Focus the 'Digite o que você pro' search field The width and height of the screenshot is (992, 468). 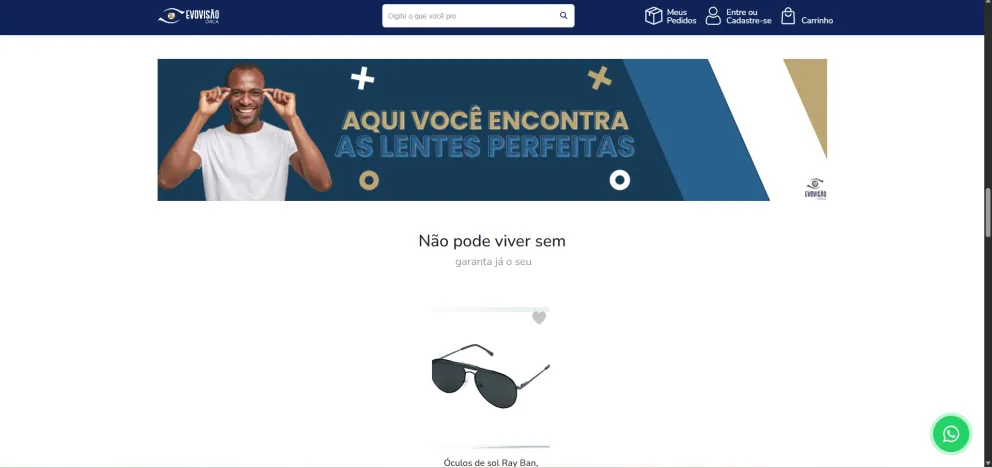click(471, 16)
